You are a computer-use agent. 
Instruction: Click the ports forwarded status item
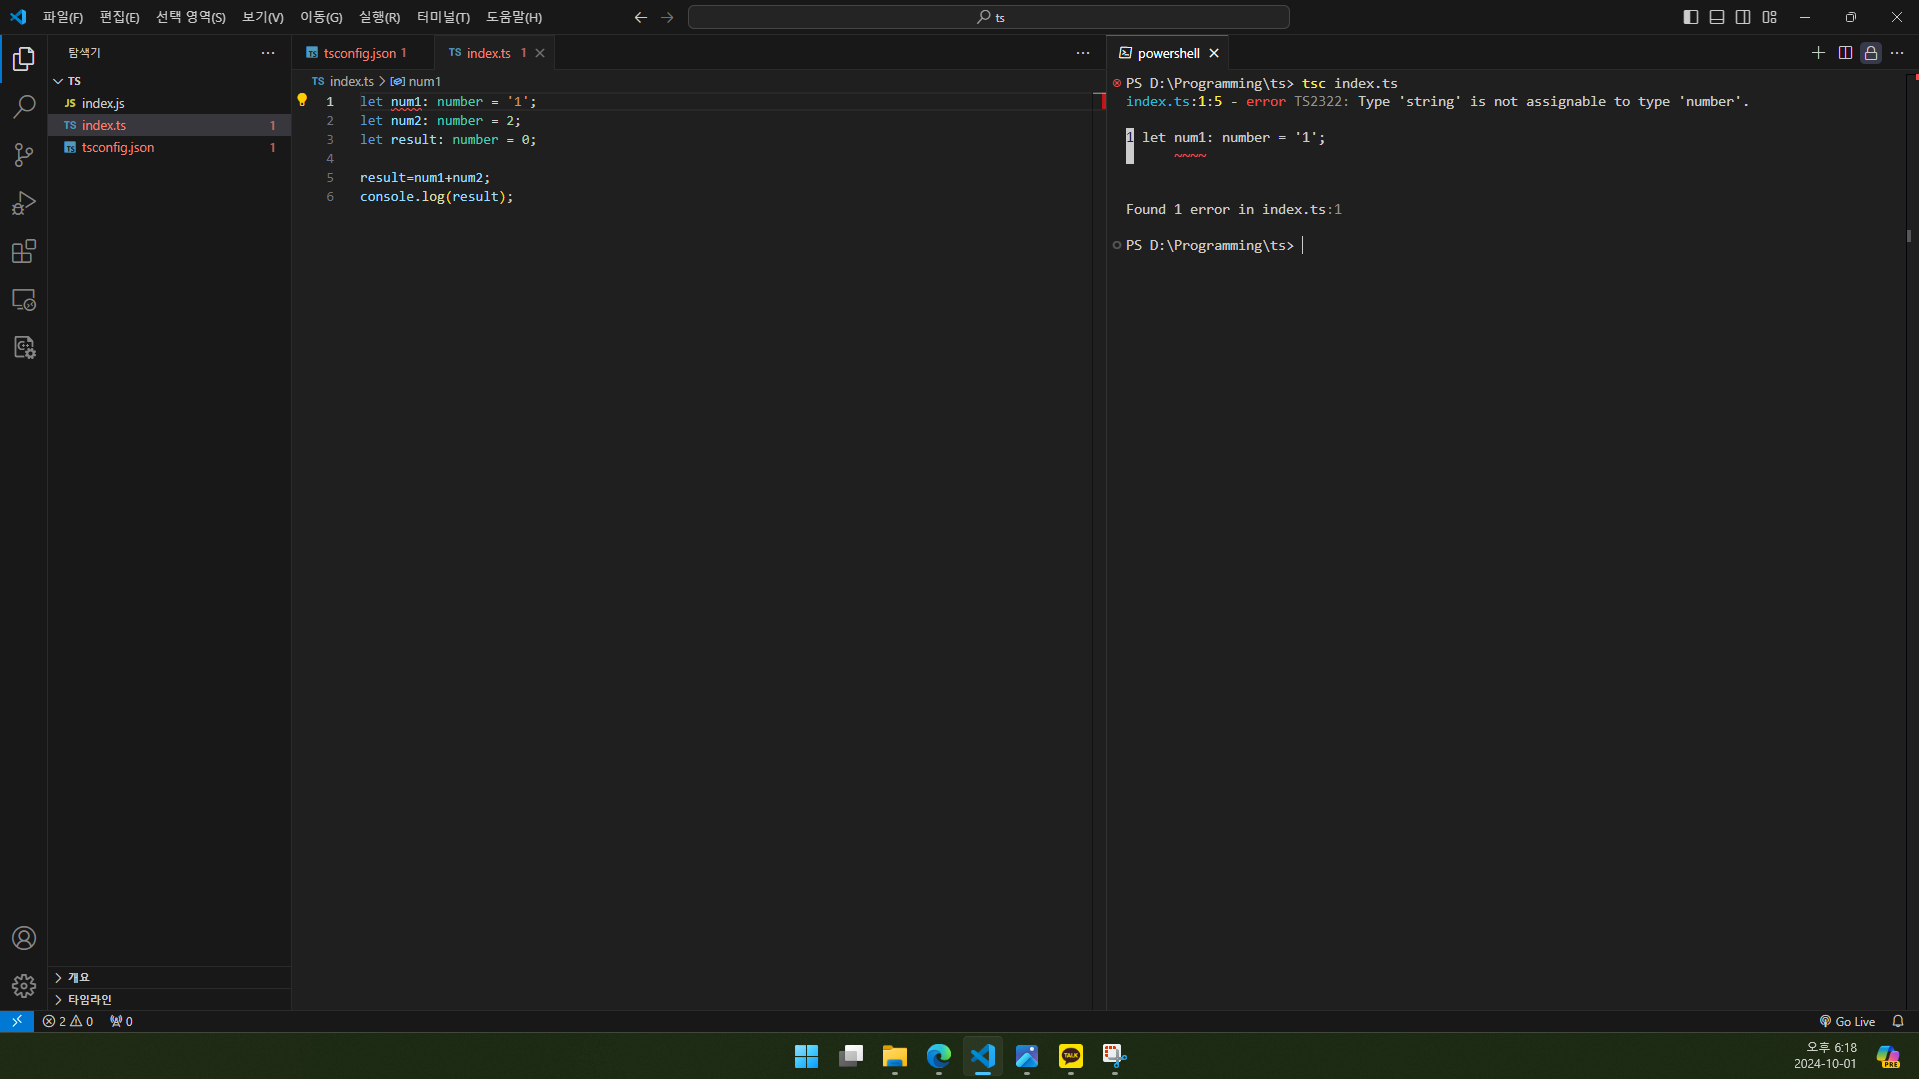pyautogui.click(x=121, y=1021)
